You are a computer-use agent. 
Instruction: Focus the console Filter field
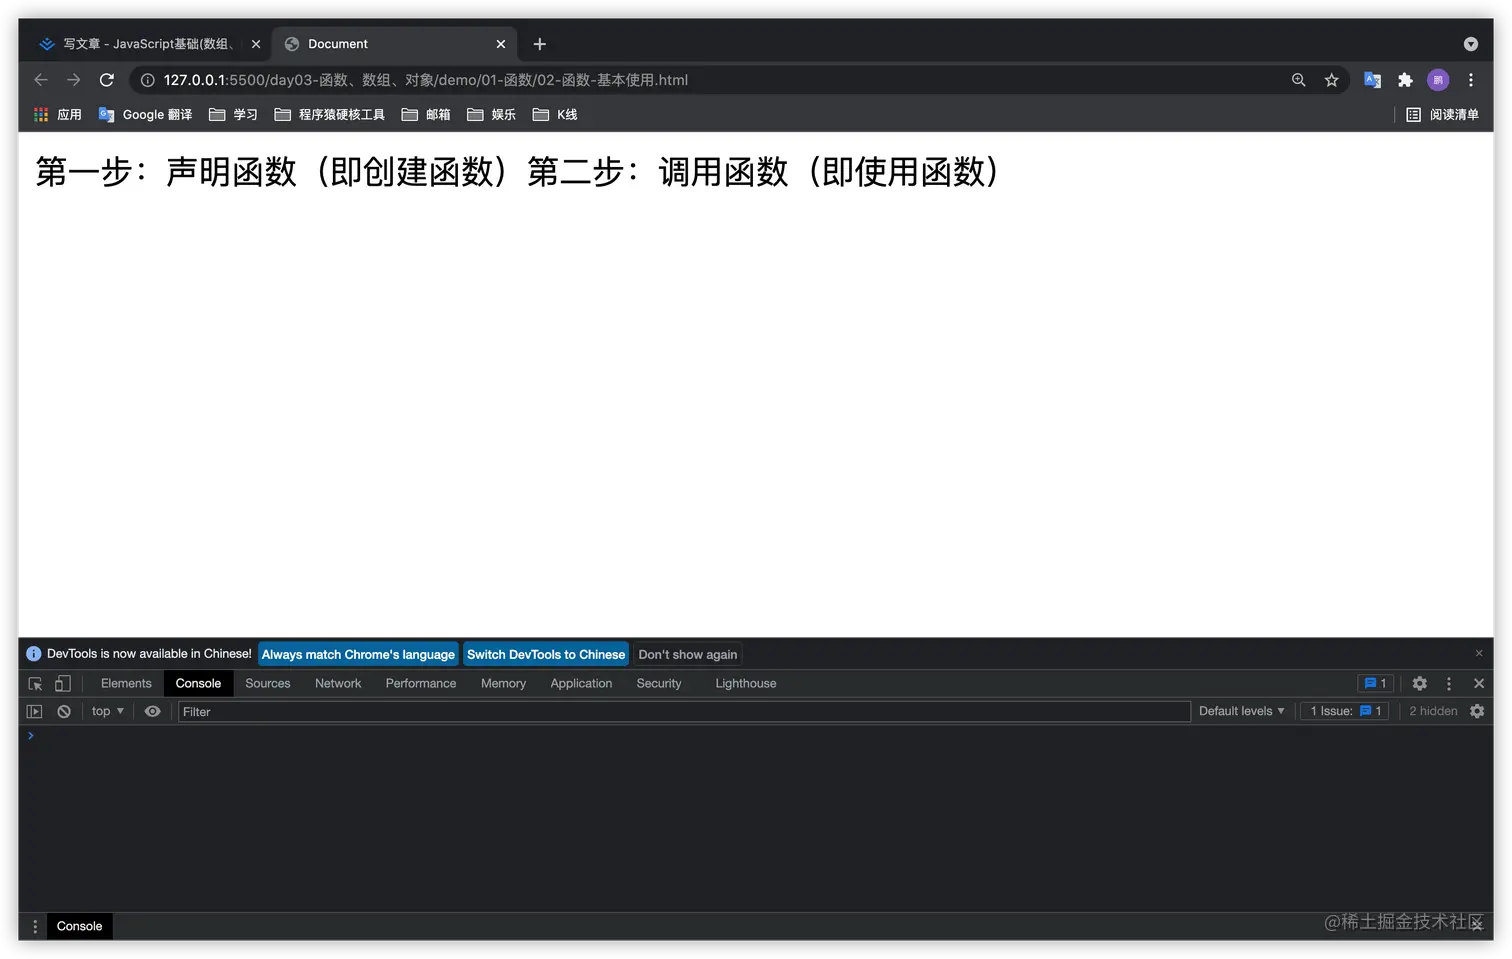click(684, 712)
